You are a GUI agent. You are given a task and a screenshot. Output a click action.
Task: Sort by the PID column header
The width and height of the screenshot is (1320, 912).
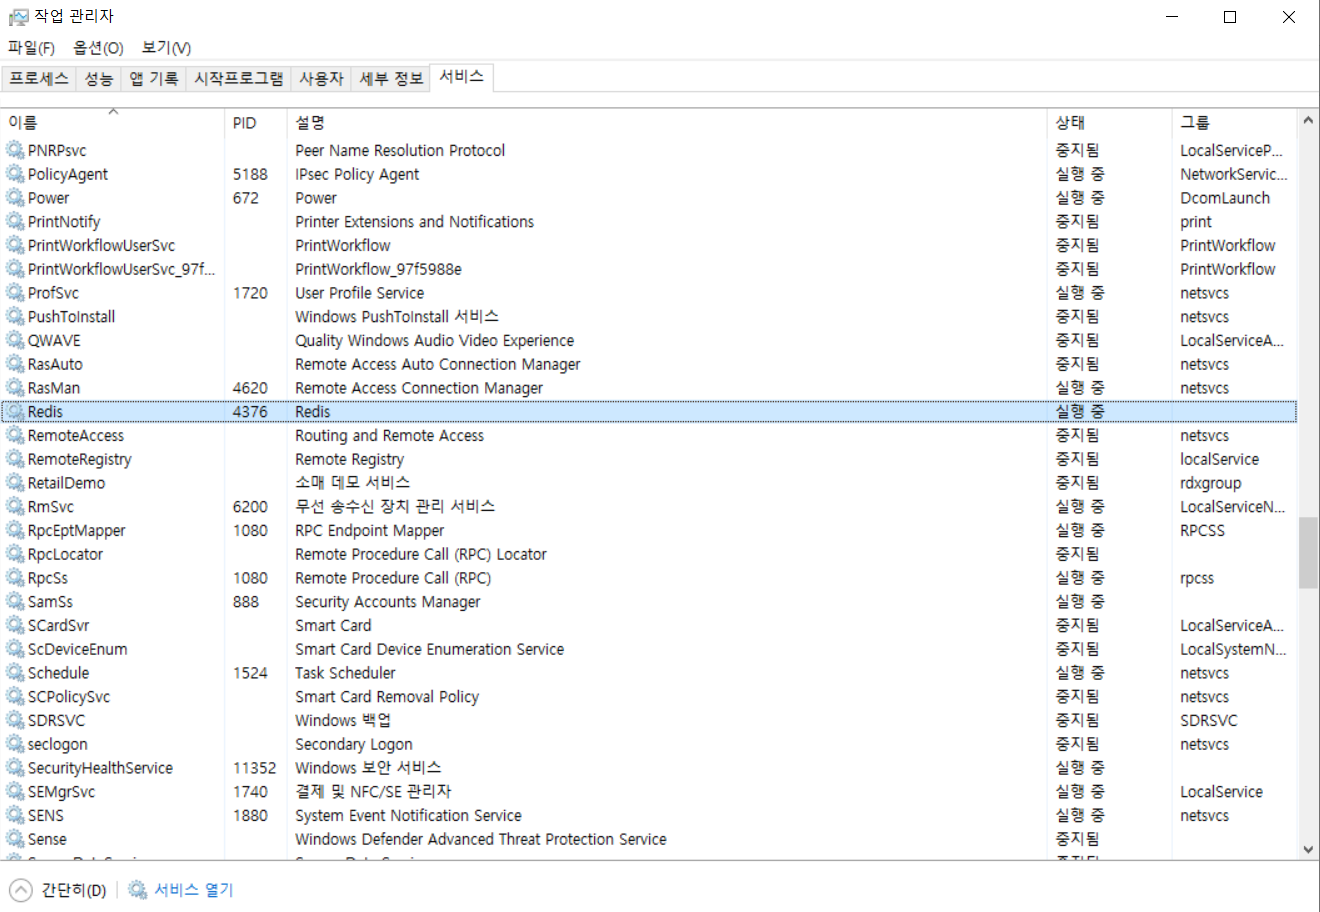point(256,122)
